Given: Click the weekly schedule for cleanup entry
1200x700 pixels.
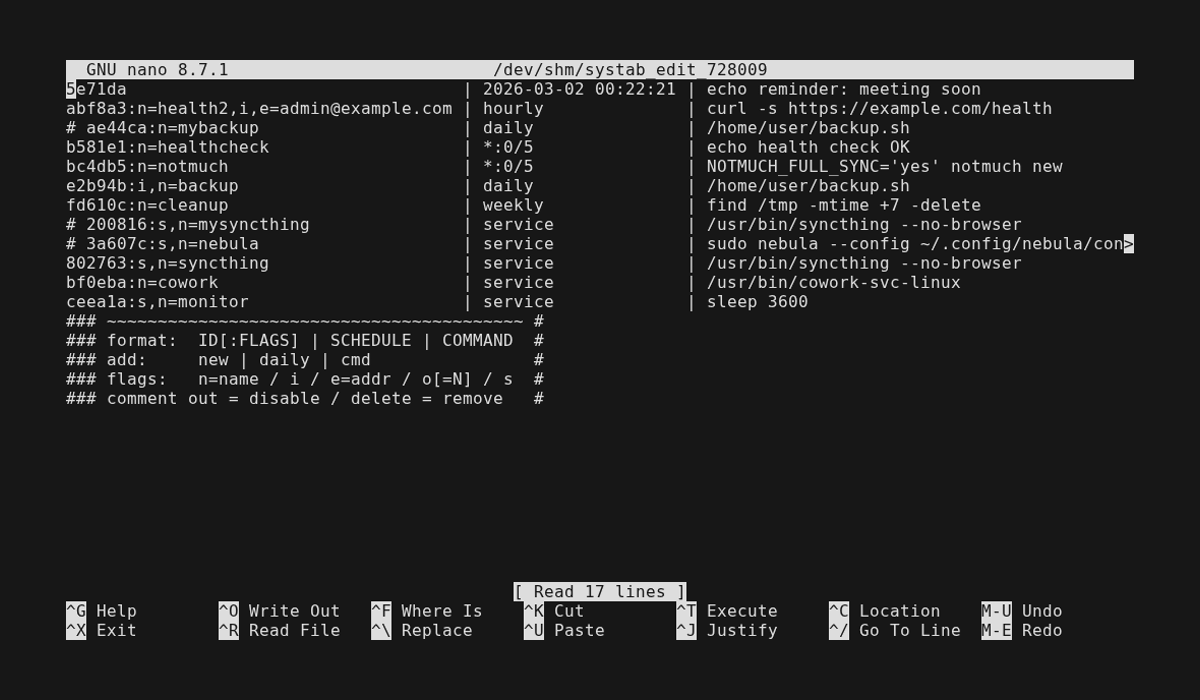Looking at the screenshot, I should [513, 205].
